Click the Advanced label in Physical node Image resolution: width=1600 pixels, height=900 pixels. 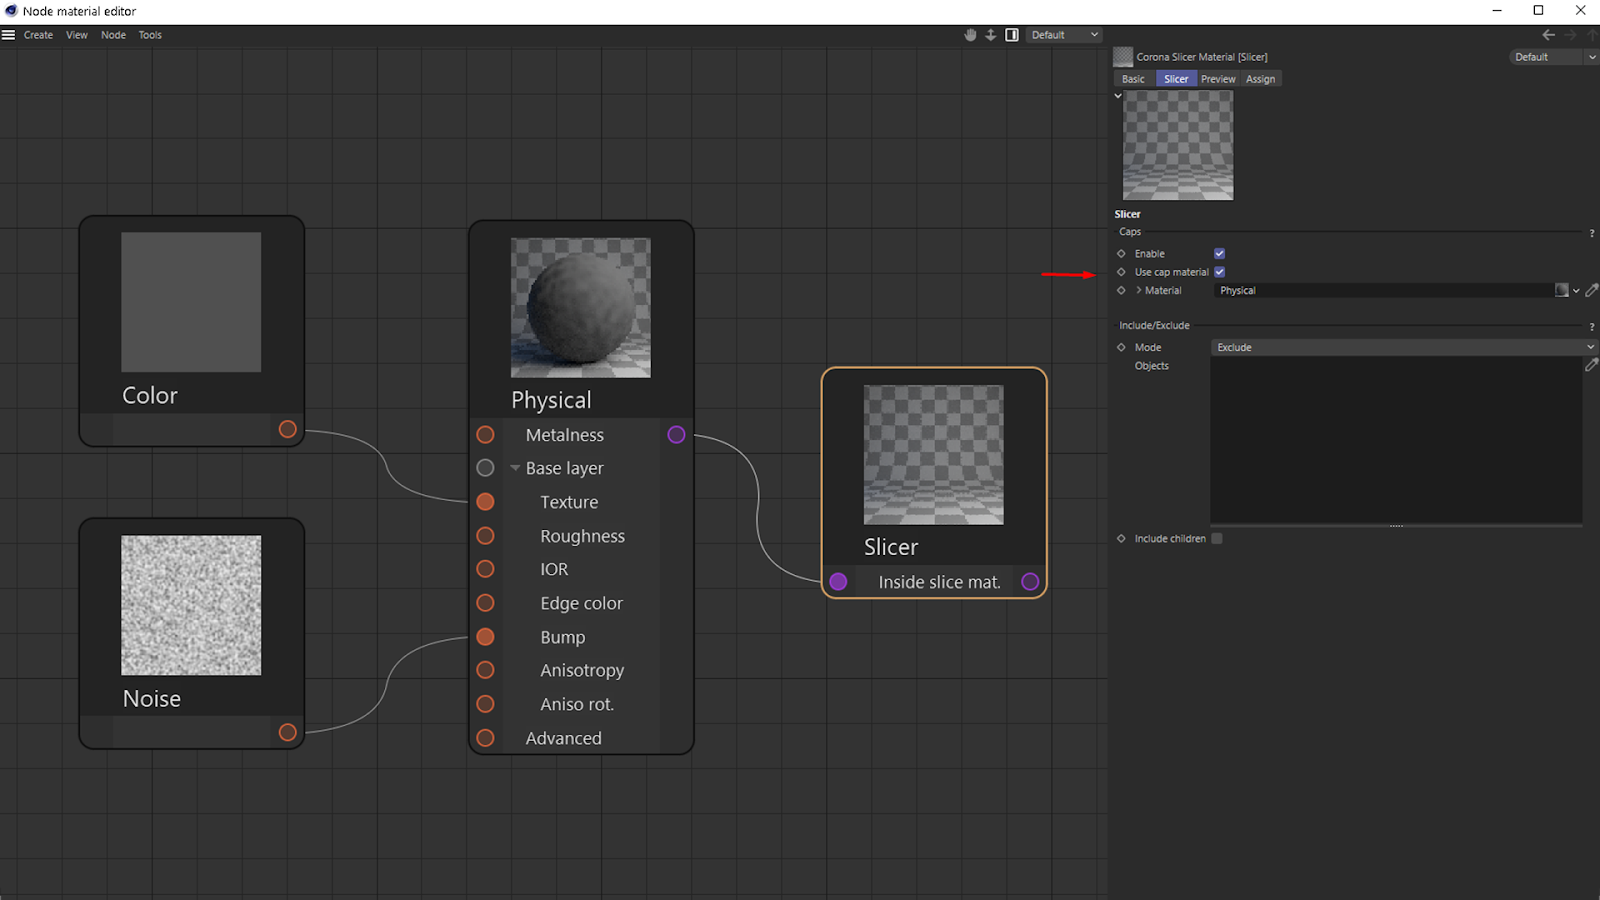564,738
